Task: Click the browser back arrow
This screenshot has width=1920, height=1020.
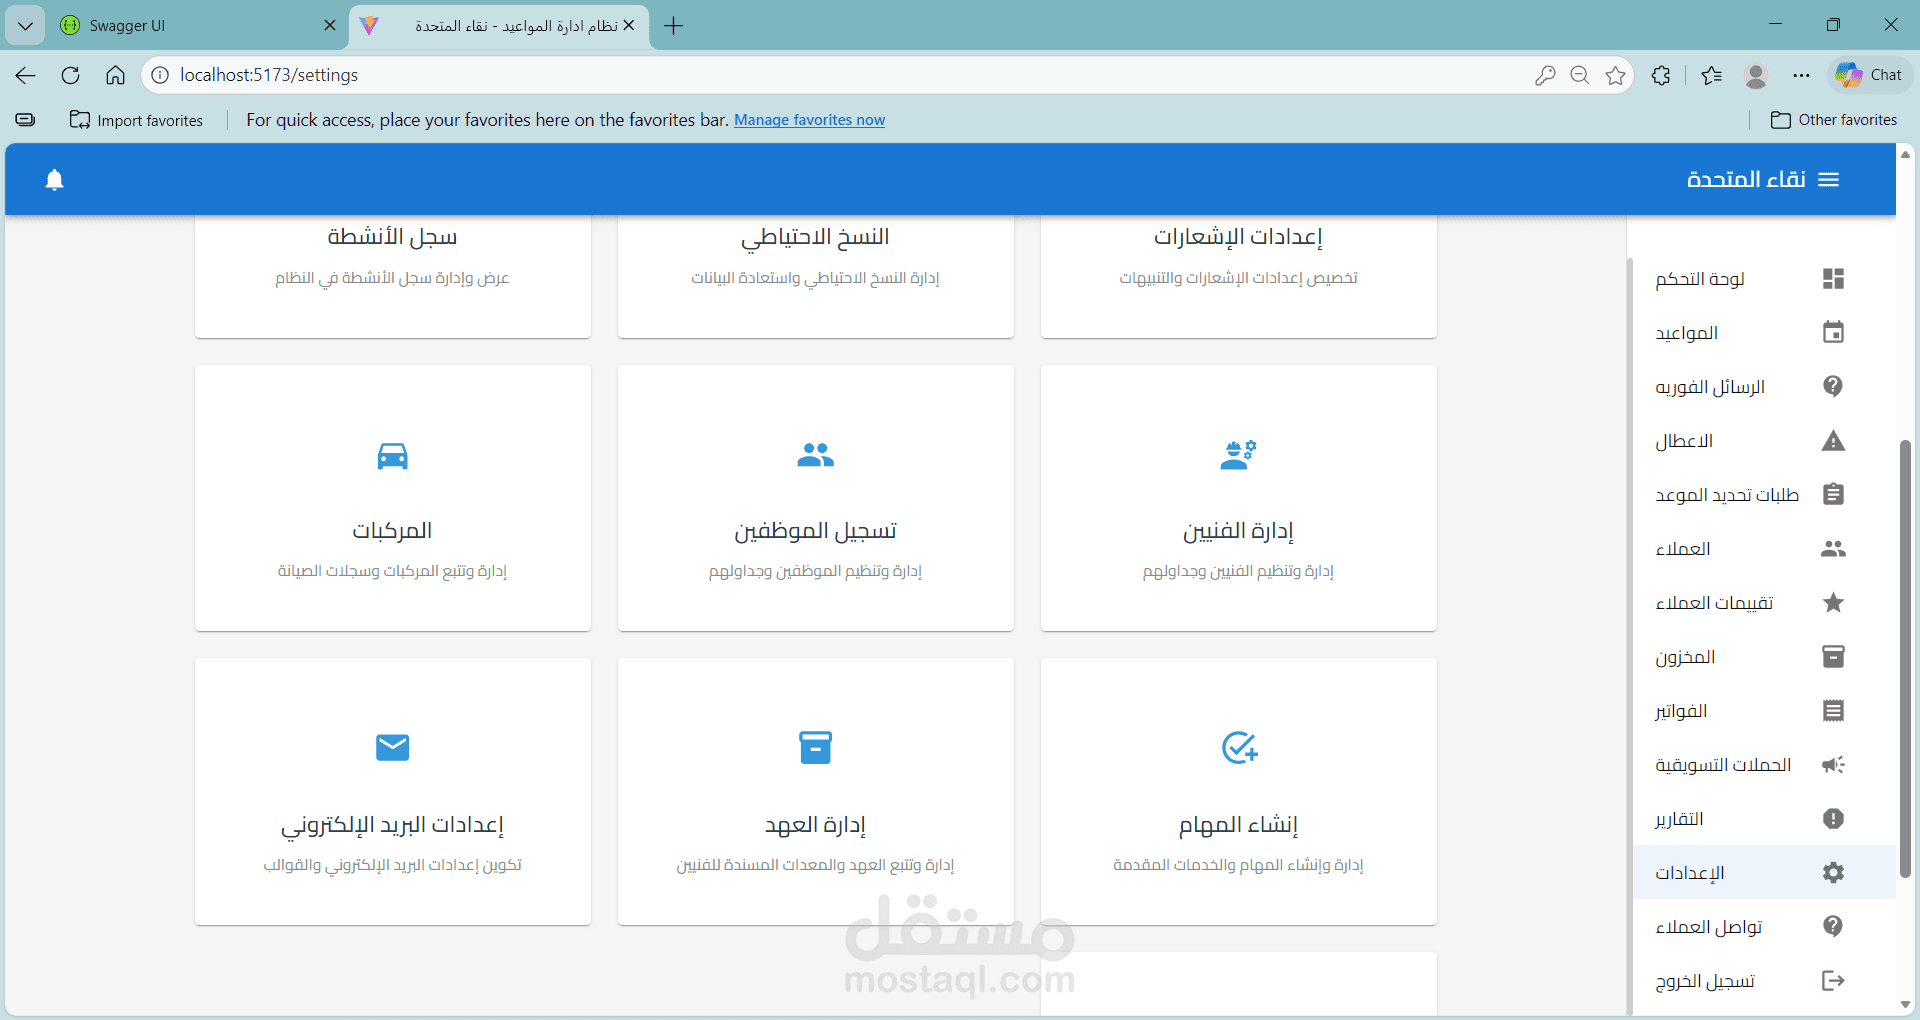Action: pos(26,75)
